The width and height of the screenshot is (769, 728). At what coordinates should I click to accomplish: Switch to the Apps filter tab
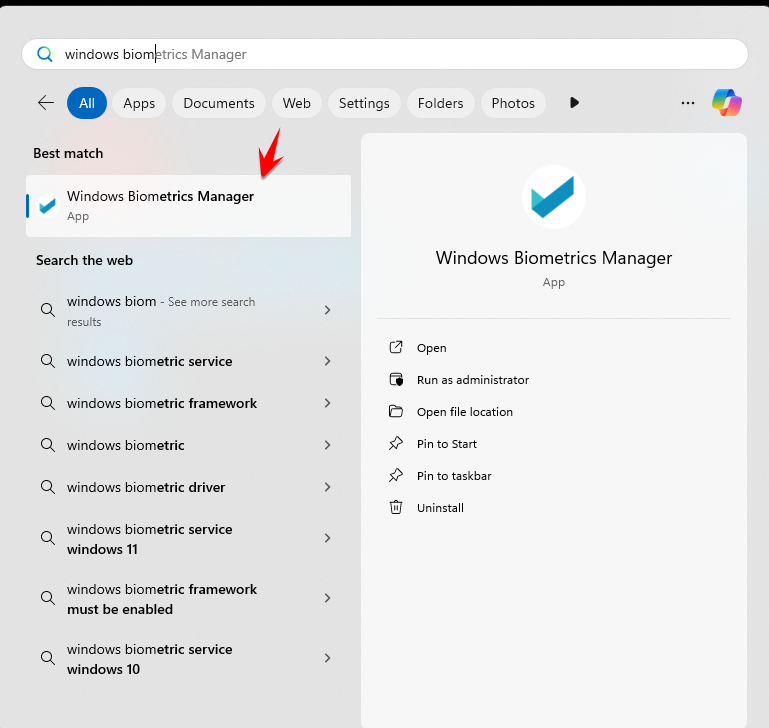pyautogui.click(x=139, y=103)
